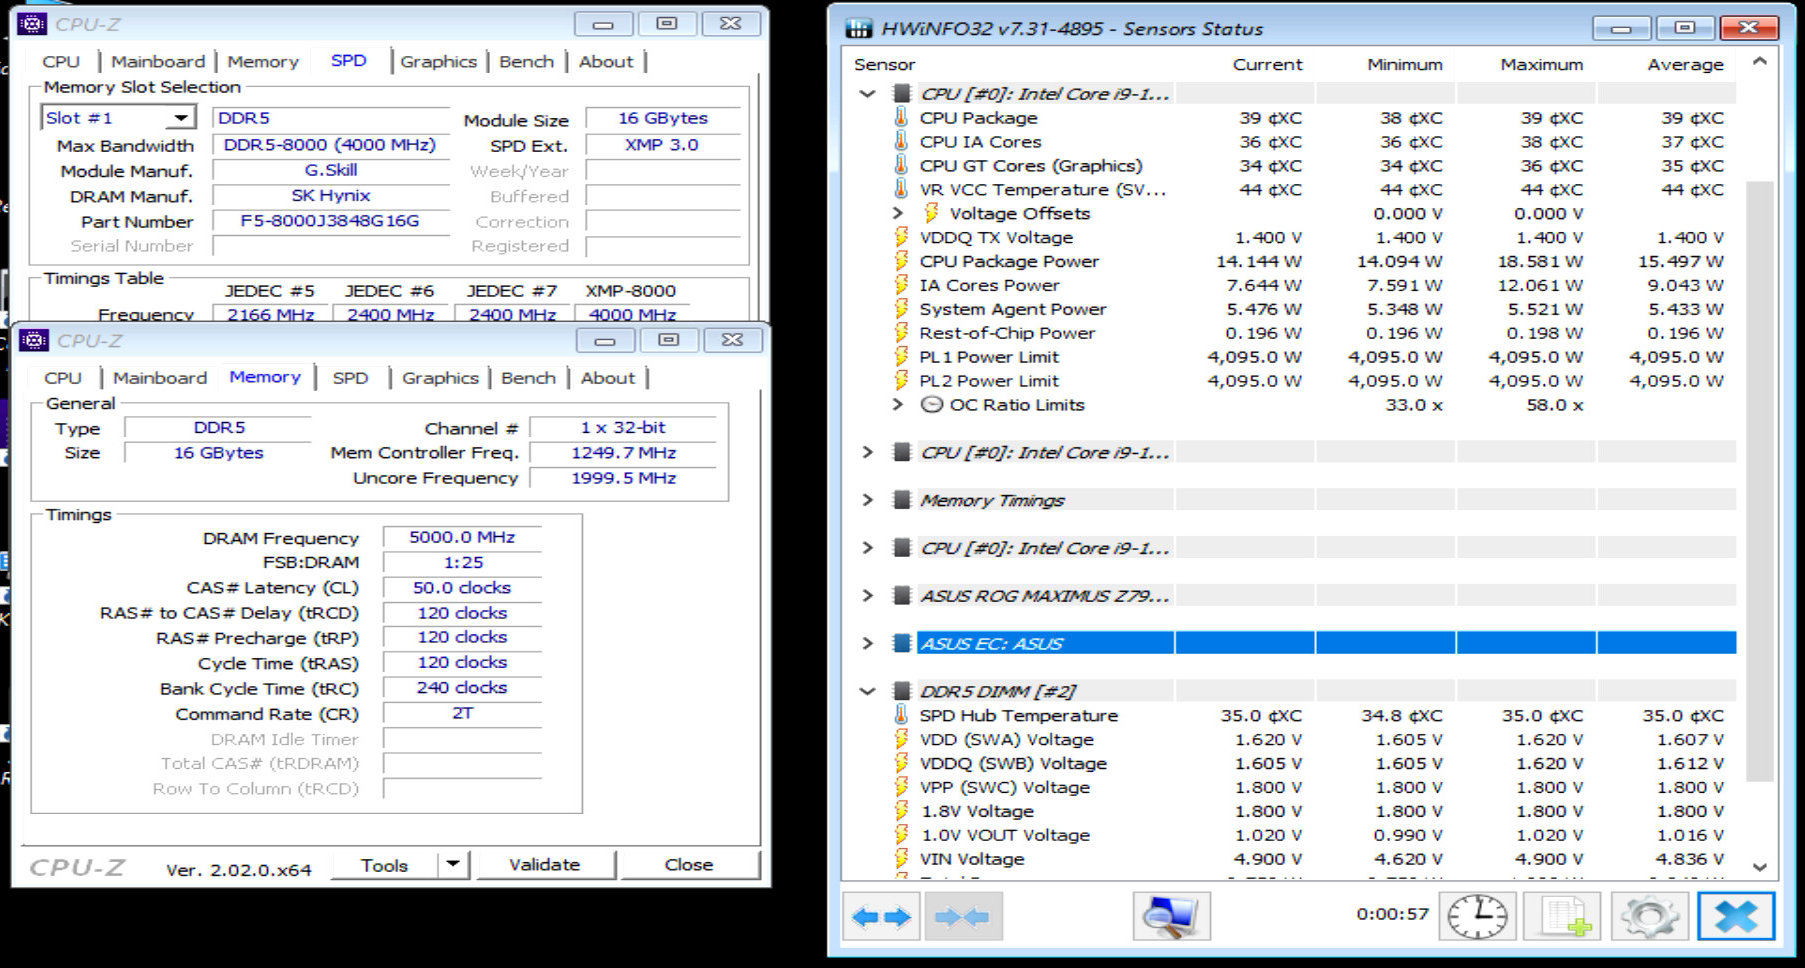This screenshot has height=968, width=1805.
Task: Click the OC Ratio Limits clock icon
Action: coord(931,405)
